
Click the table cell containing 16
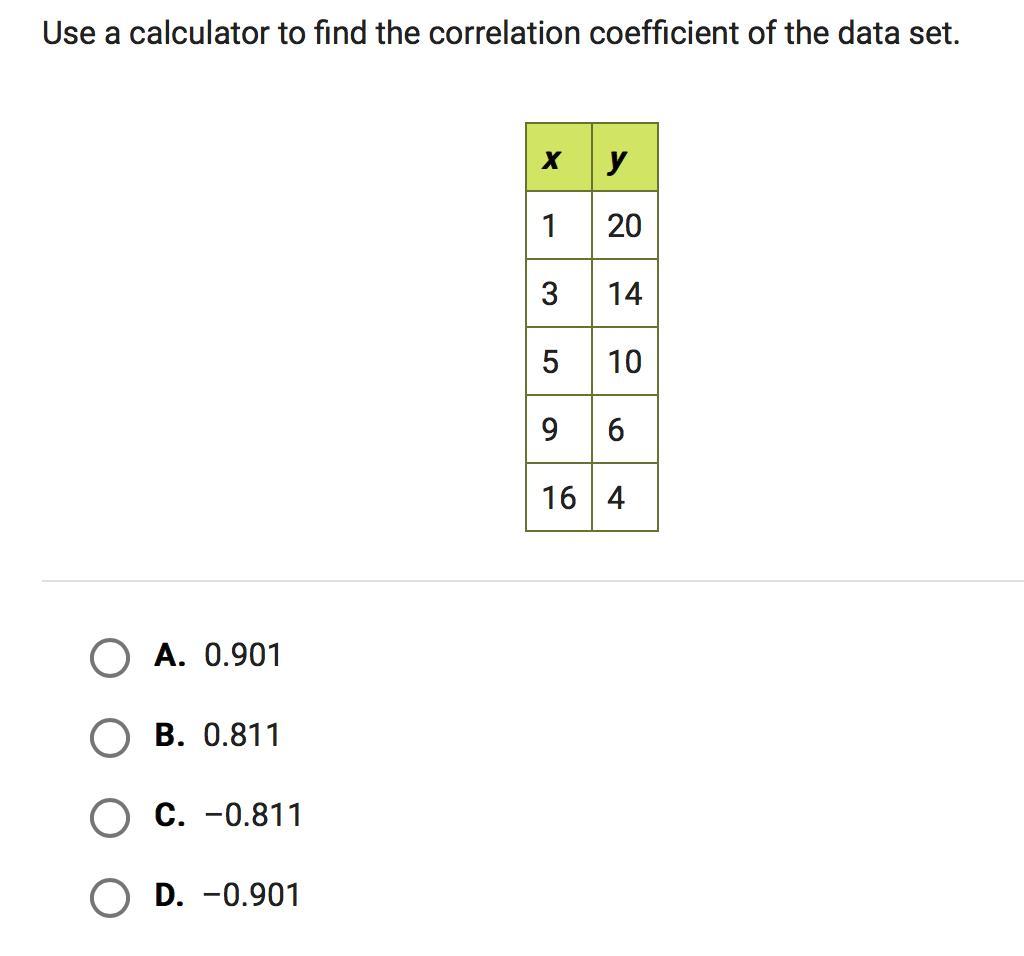[559, 497]
